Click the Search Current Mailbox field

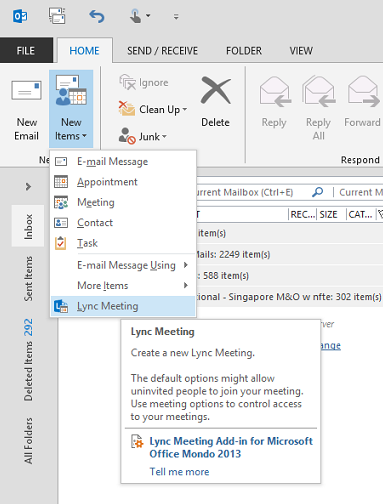(253, 192)
